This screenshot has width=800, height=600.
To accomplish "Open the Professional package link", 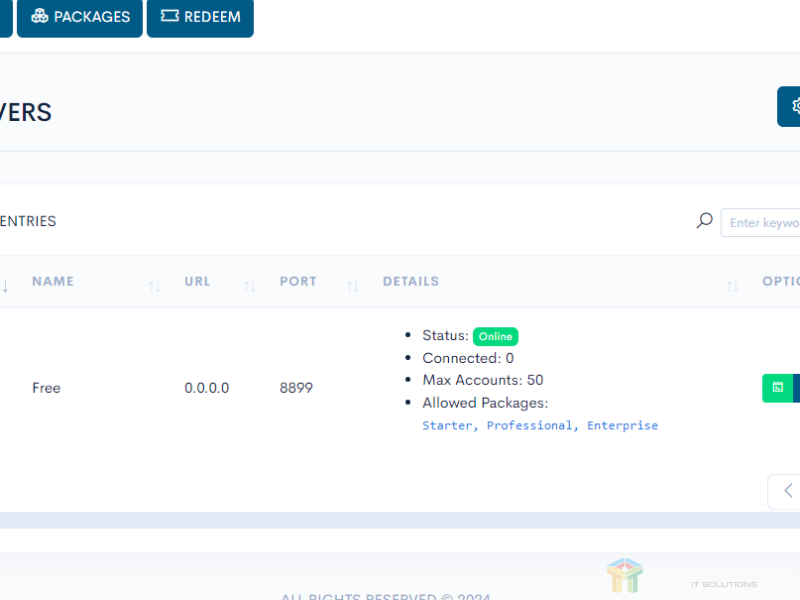I will 531,426.
